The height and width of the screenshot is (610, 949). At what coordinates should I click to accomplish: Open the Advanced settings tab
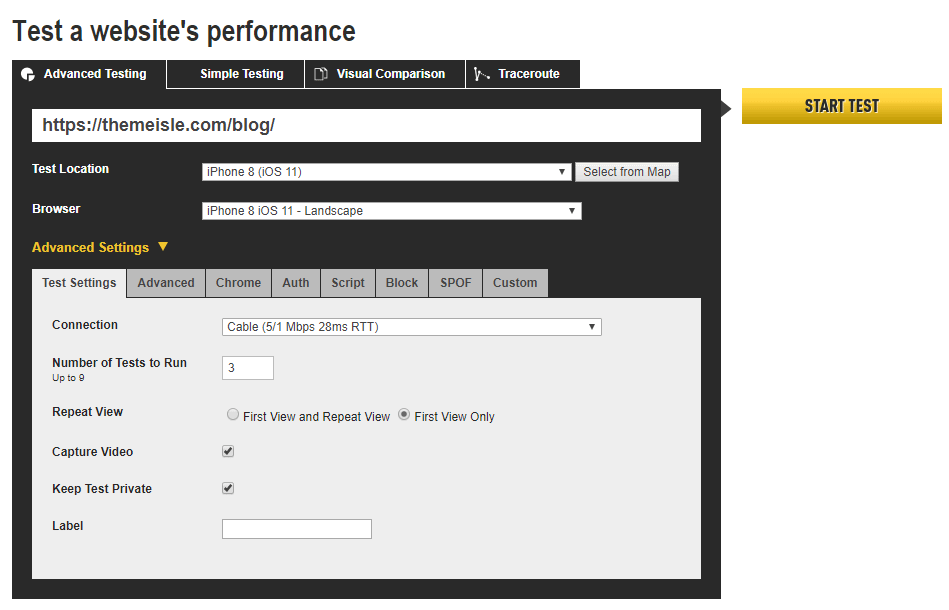(166, 283)
